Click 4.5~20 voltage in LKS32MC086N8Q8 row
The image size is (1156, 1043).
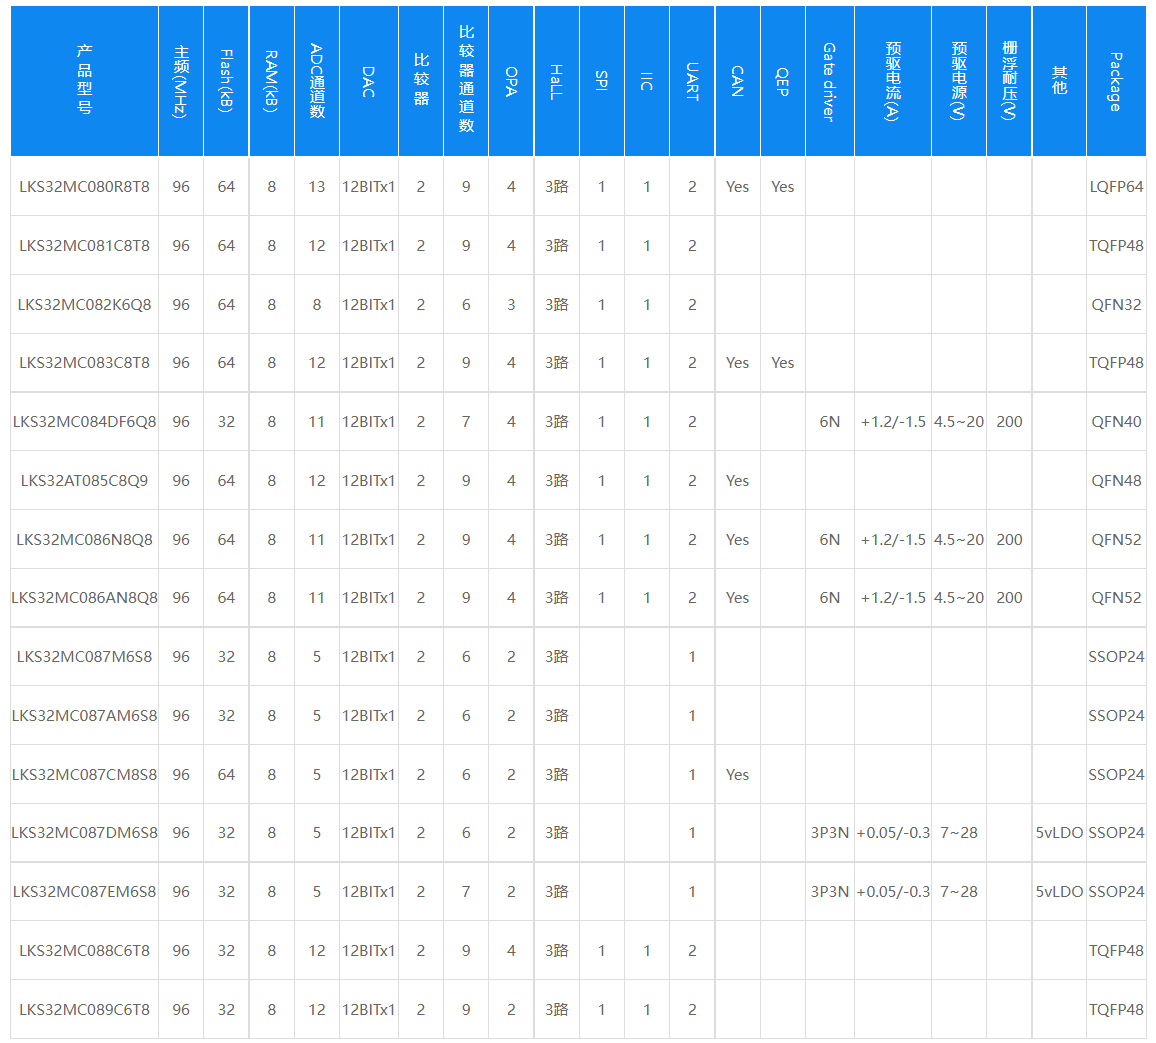[x=958, y=540]
